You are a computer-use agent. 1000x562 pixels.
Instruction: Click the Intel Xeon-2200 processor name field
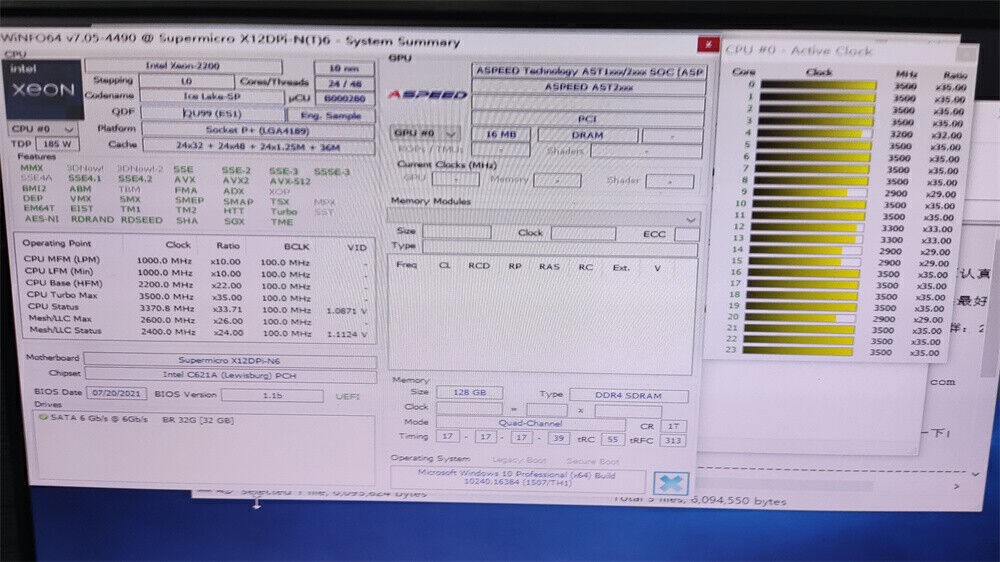point(183,66)
